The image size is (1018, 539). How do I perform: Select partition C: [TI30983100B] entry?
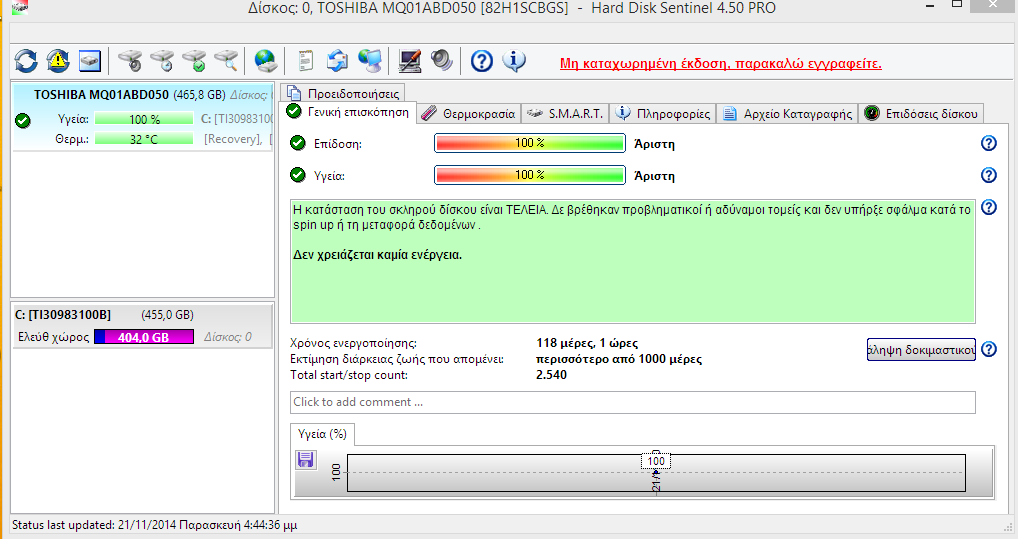point(143,326)
